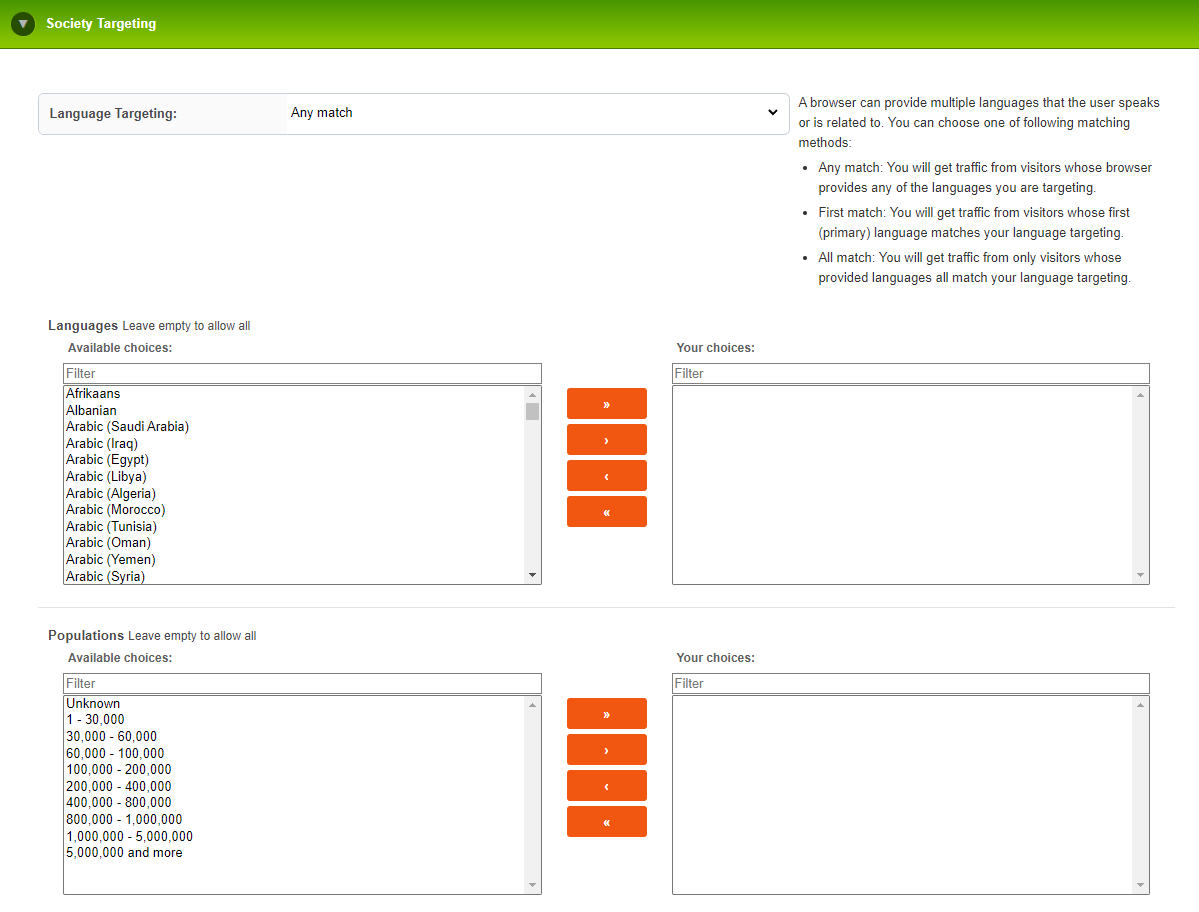Select Unknown population option
1199x912 pixels.
(x=294, y=703)
